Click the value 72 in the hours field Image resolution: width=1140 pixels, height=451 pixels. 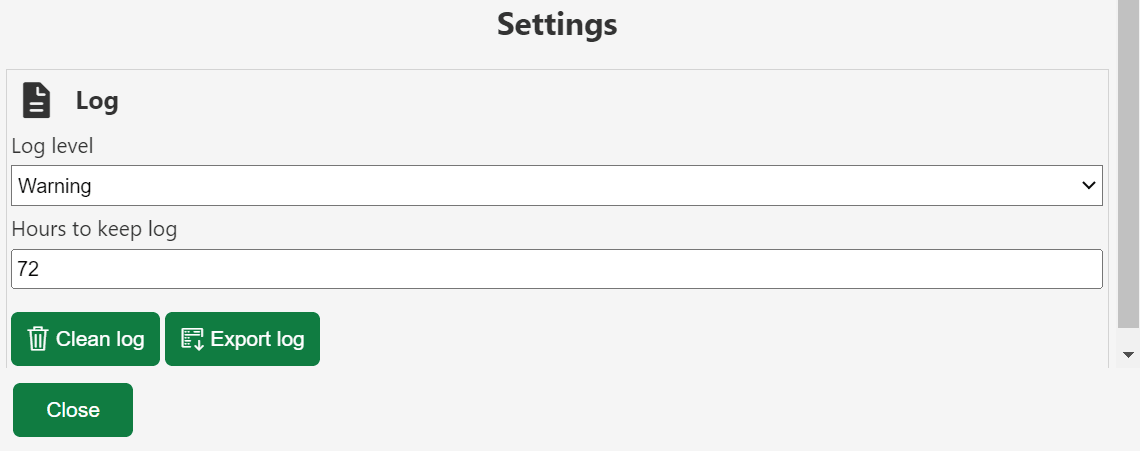click(x=29, y=269)
